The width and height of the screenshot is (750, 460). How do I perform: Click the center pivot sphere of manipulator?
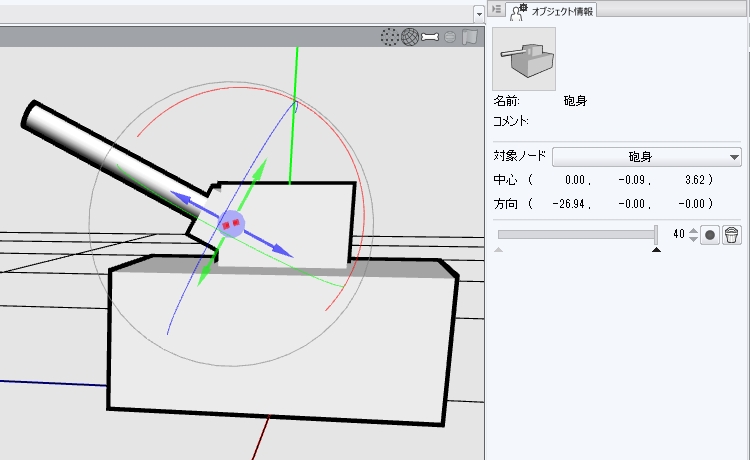(x=232, y=224)
